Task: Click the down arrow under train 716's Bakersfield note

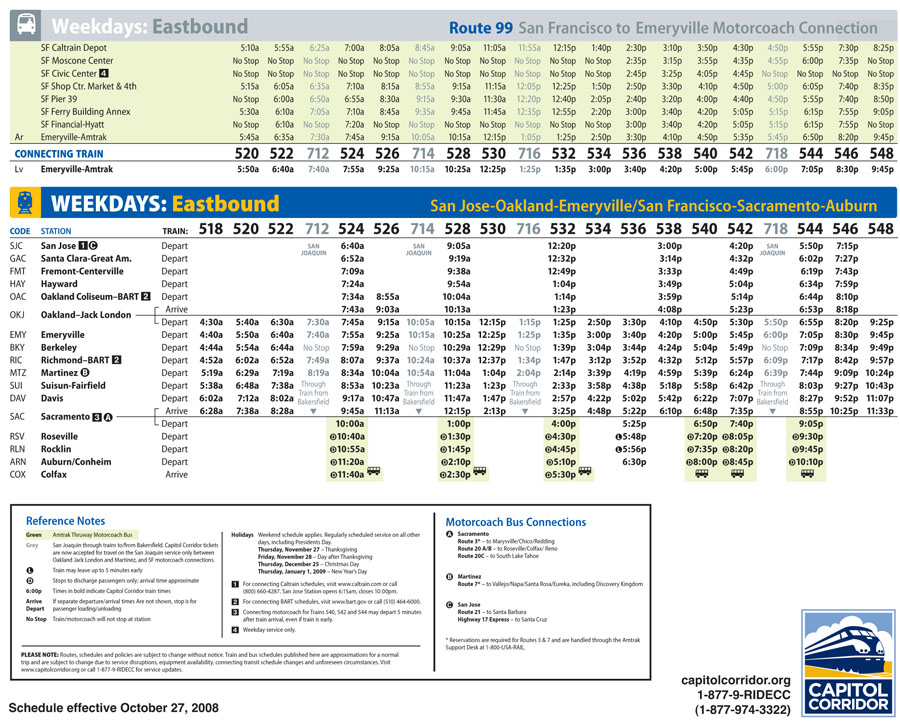Action: pos(525,411)
